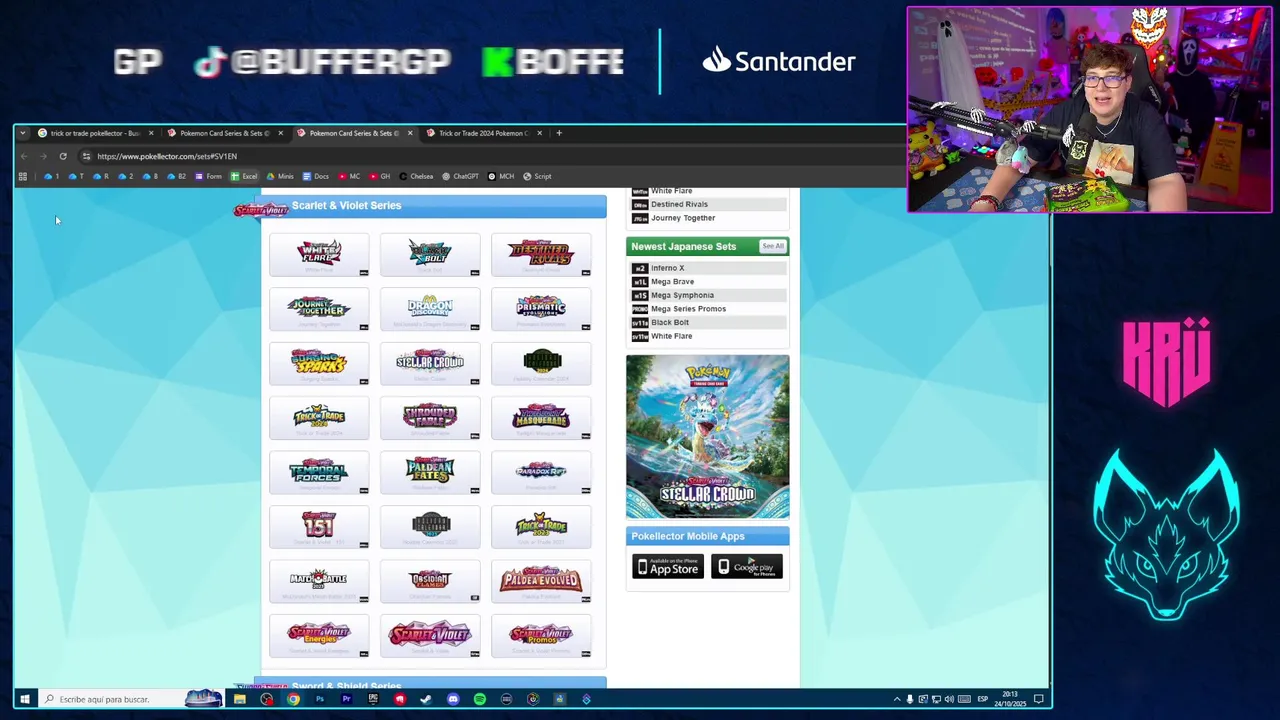The height and width of the screenshot is (720, 1280).
Task: Open the Journey Together set tile
Action: point(319,309)
